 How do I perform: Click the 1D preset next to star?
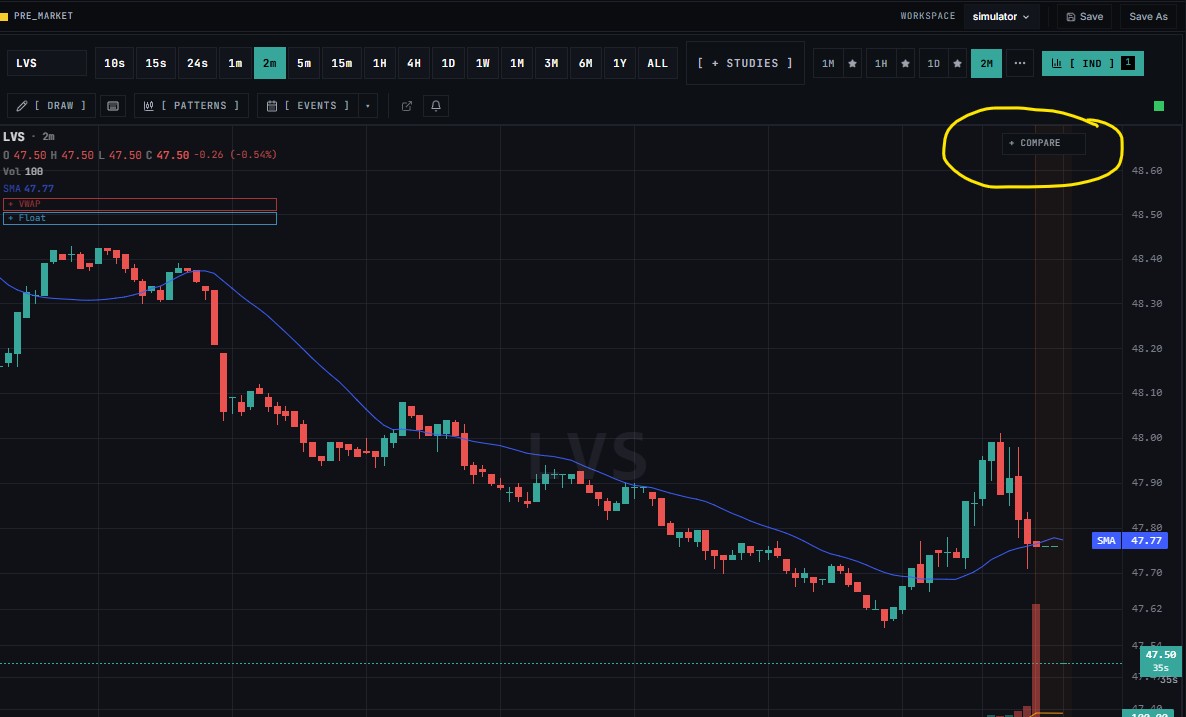[933, 64]
